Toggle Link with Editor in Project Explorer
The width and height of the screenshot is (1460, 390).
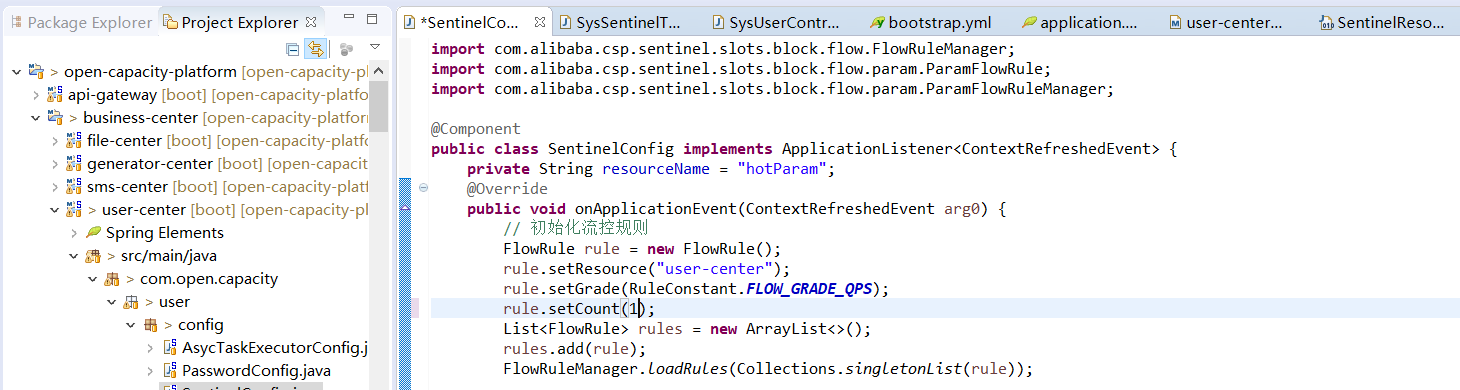click(x=316, y=49)
